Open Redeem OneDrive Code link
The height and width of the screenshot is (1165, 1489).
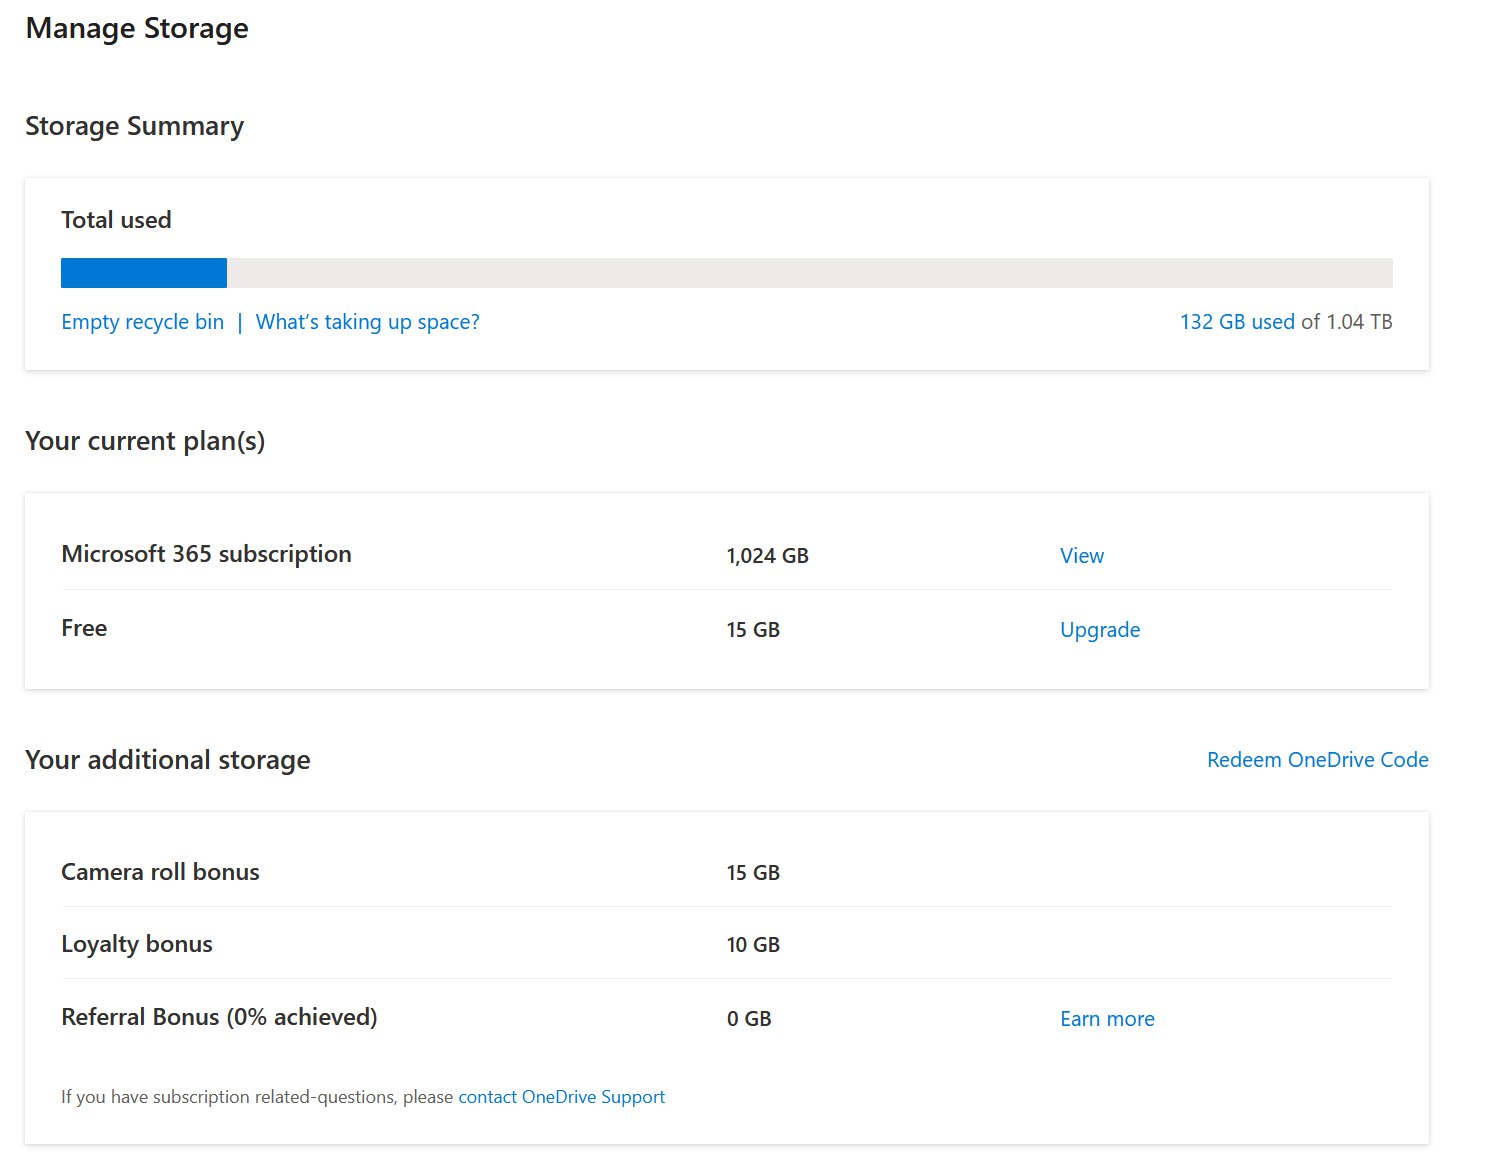[x=1317, y=760]
